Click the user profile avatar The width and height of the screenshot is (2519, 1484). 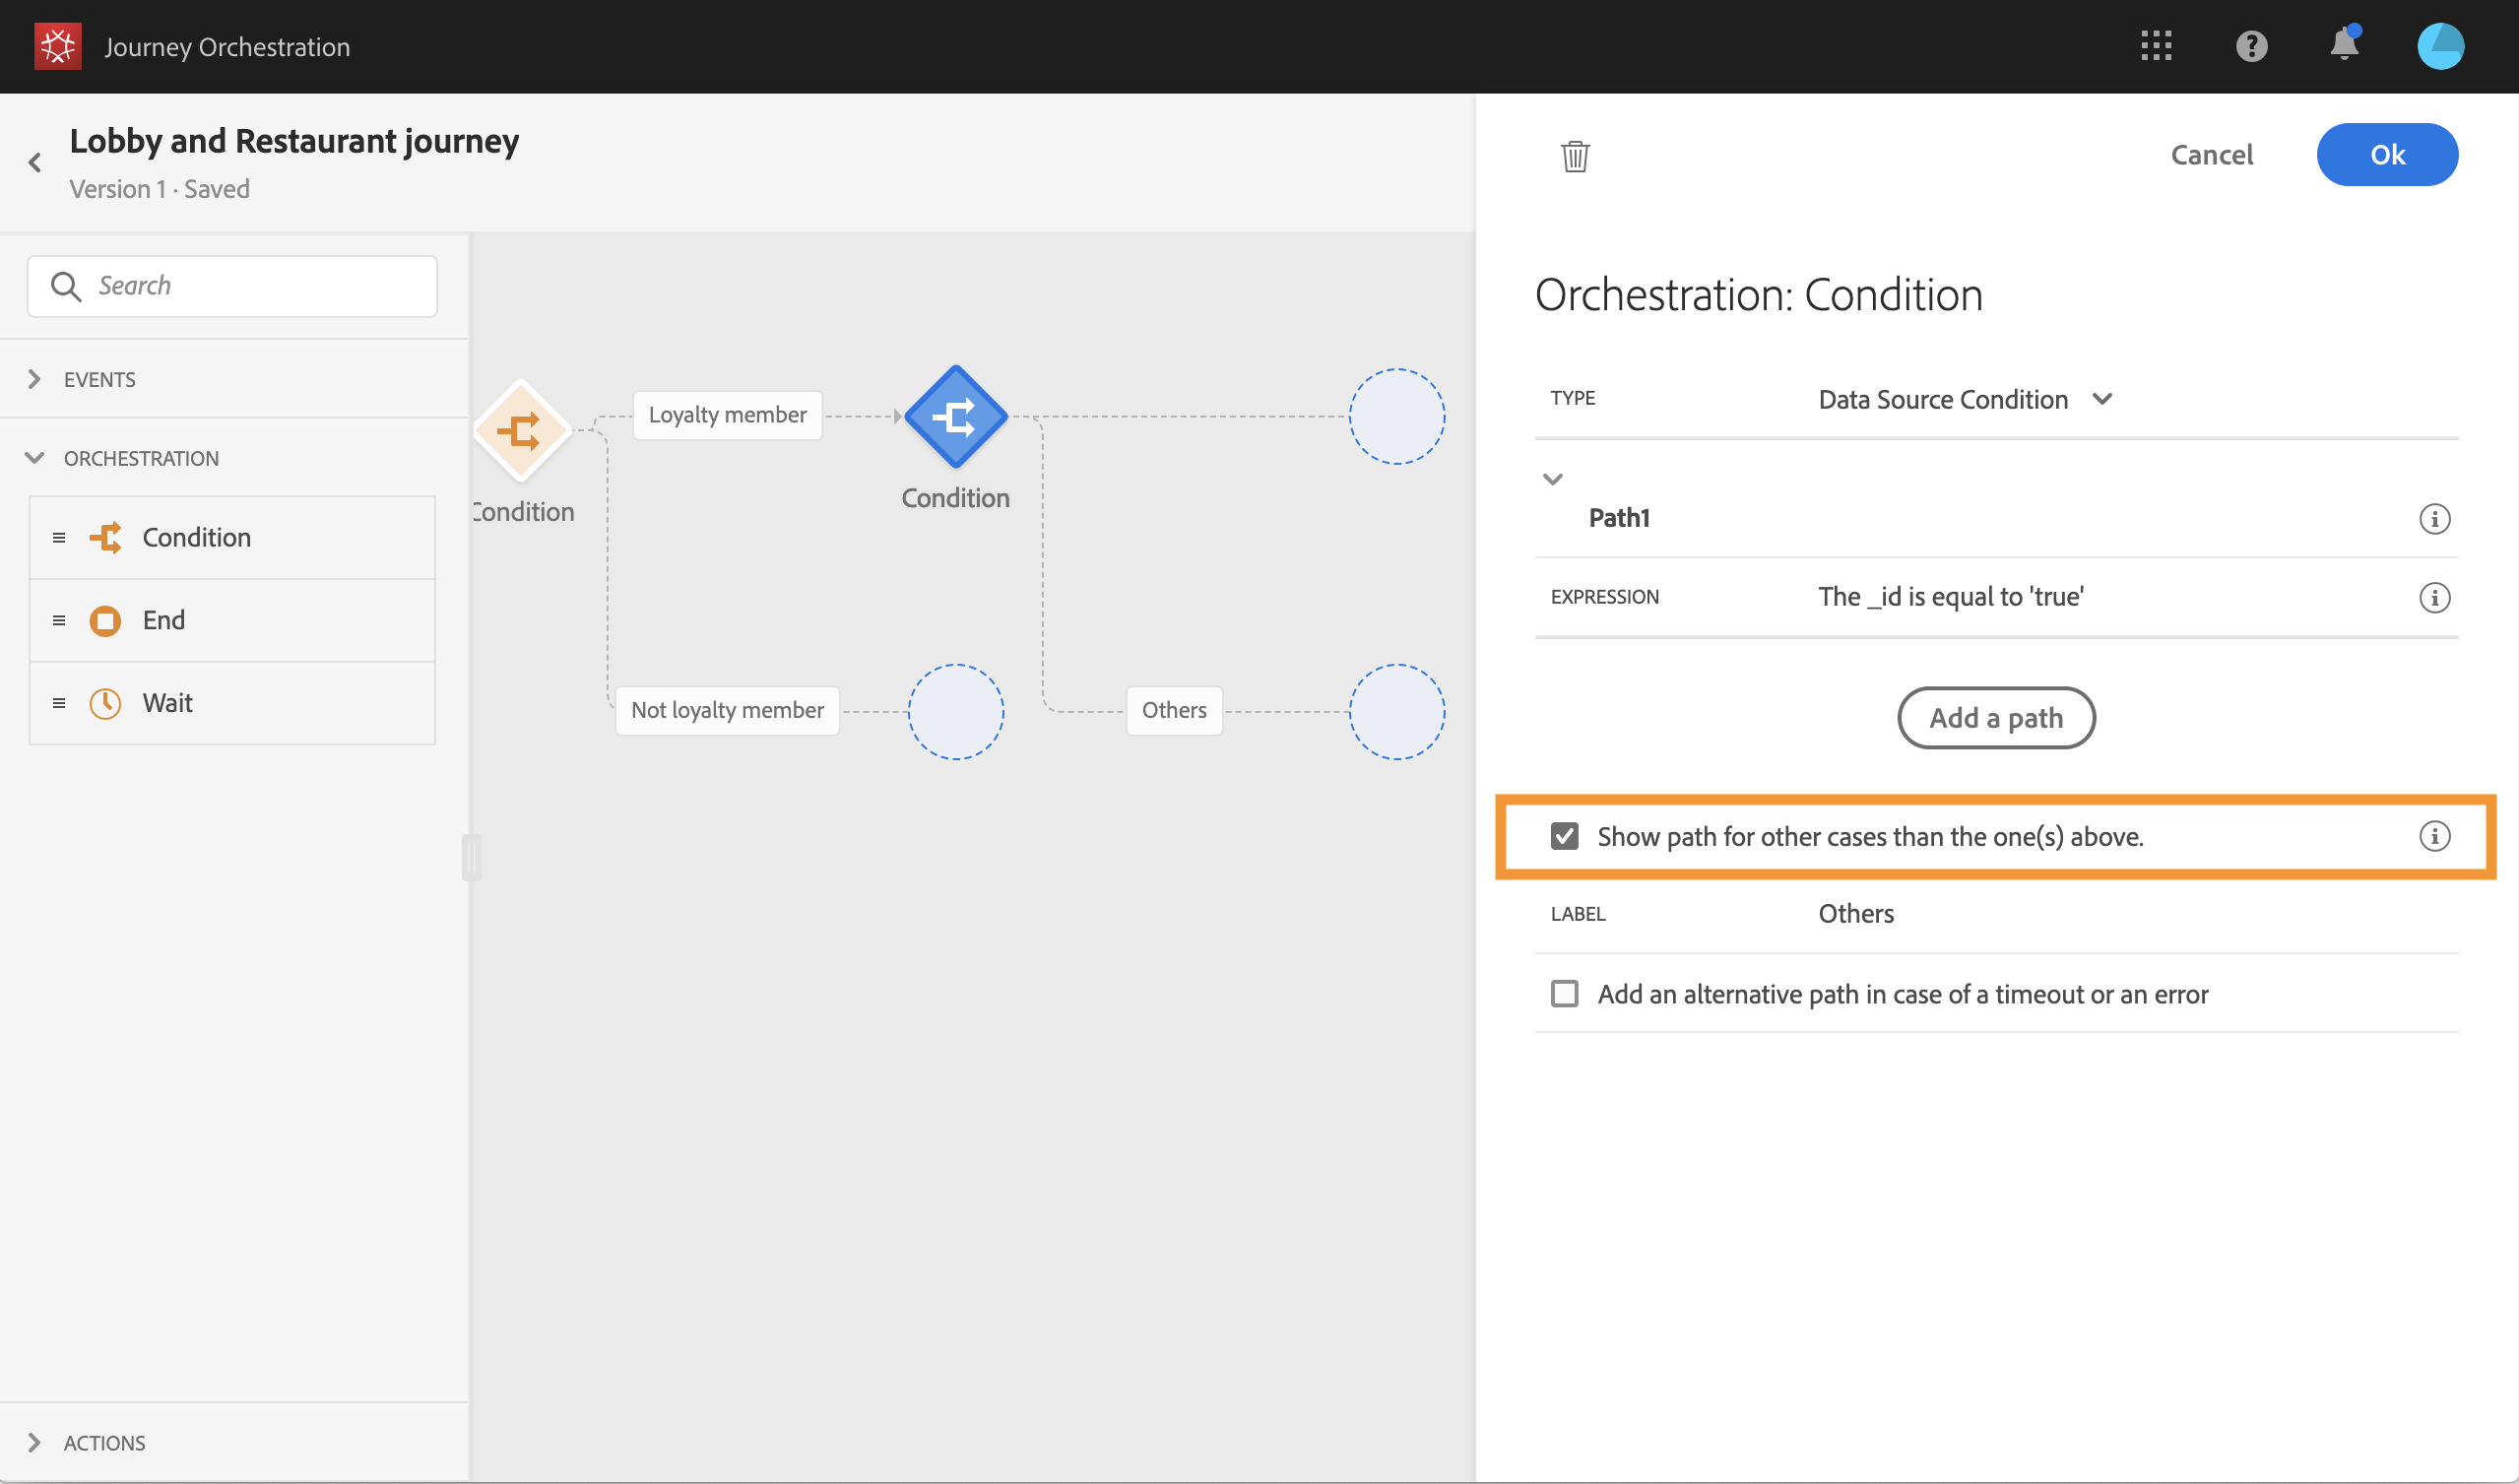[2439, 46]
